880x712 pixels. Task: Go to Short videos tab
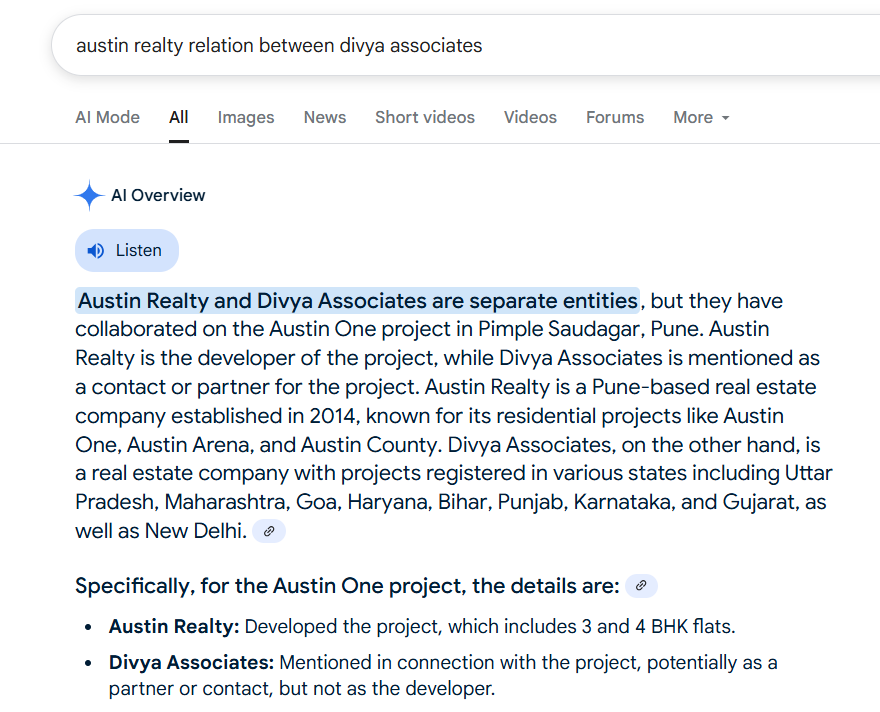click(x=425, y=117)
